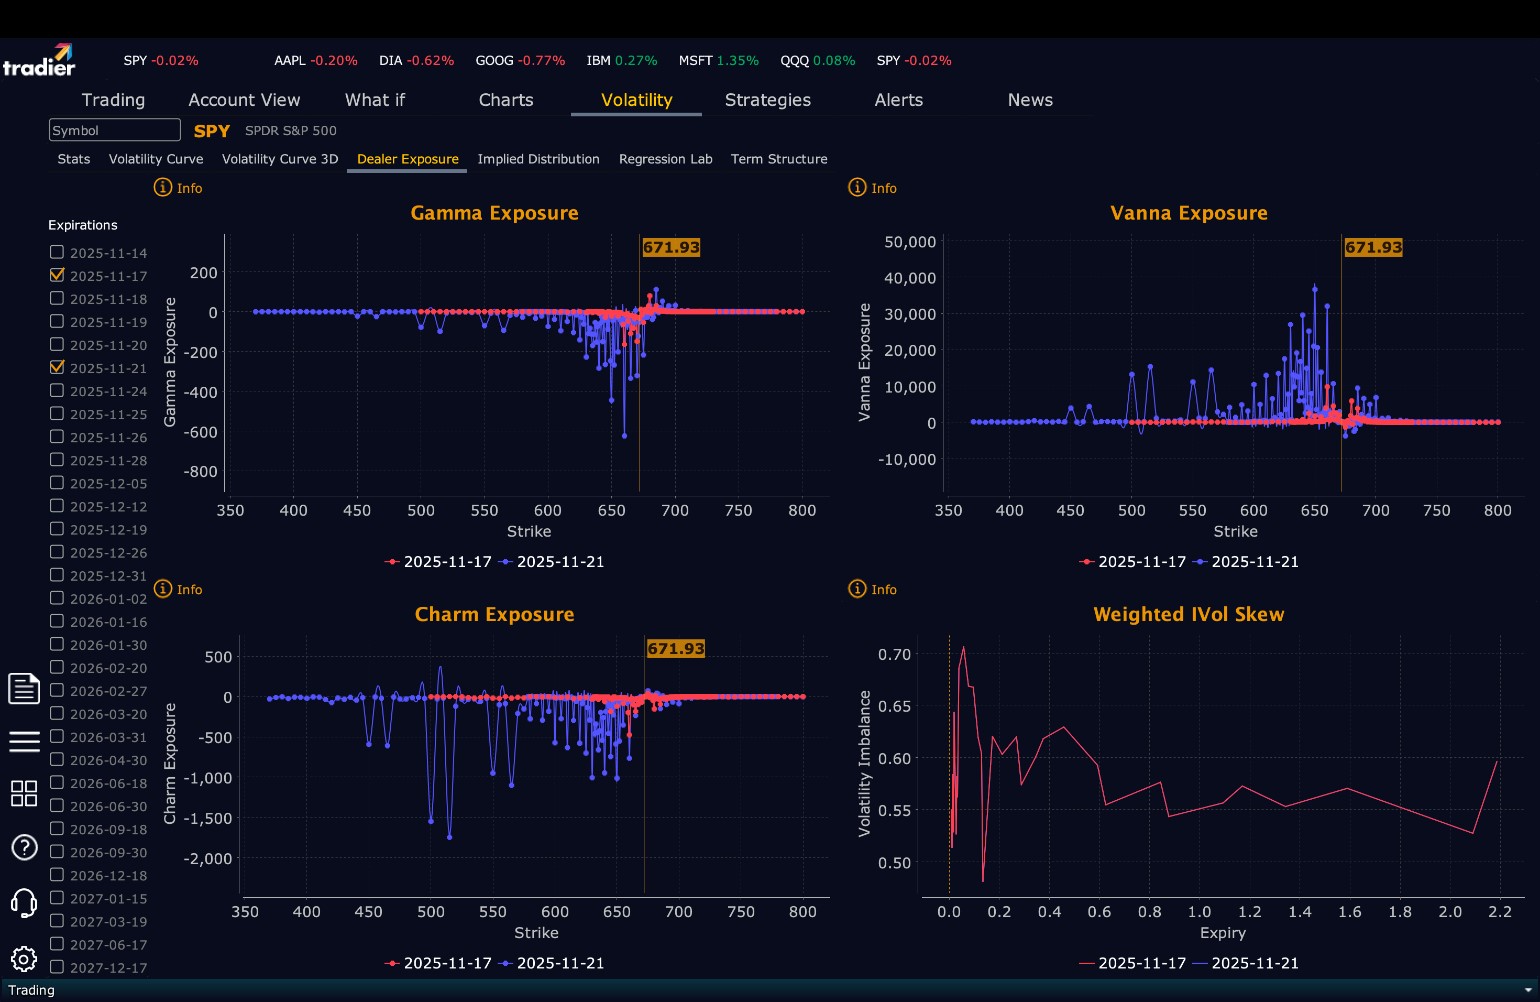Image resolution: width=1540 pixels, height=1002 pixels.
Task: Uncheck the 2025-11-17 expiration checkbox
Action: coord(57,275)
